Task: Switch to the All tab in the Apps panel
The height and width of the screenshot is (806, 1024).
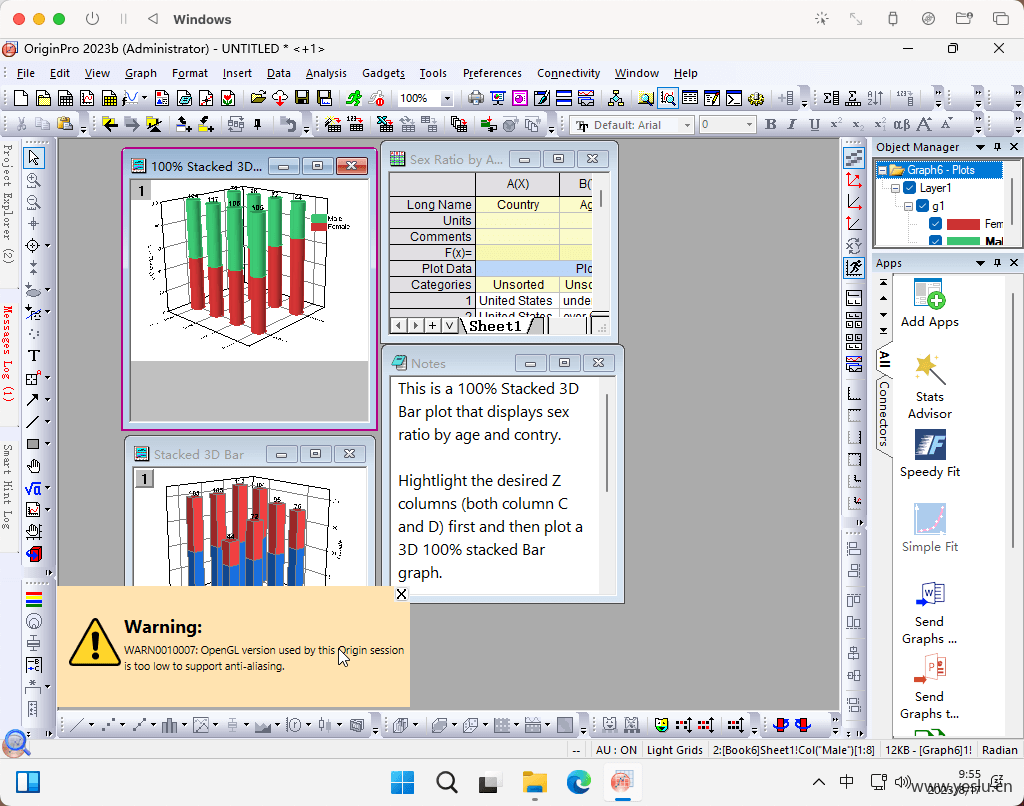Action: [x=884, y=359]
